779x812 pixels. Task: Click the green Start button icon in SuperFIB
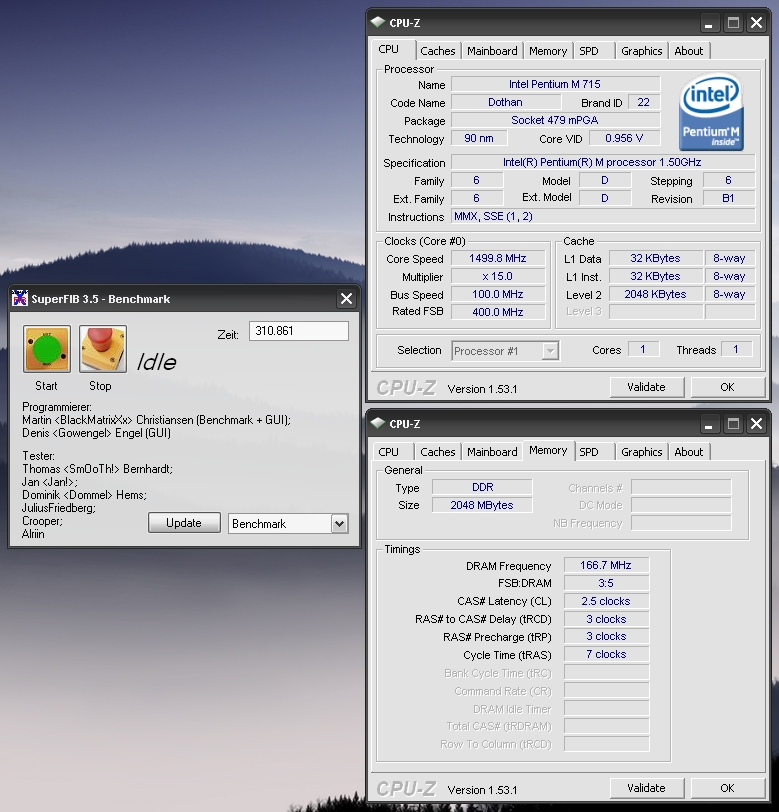(x=47, y=349)
